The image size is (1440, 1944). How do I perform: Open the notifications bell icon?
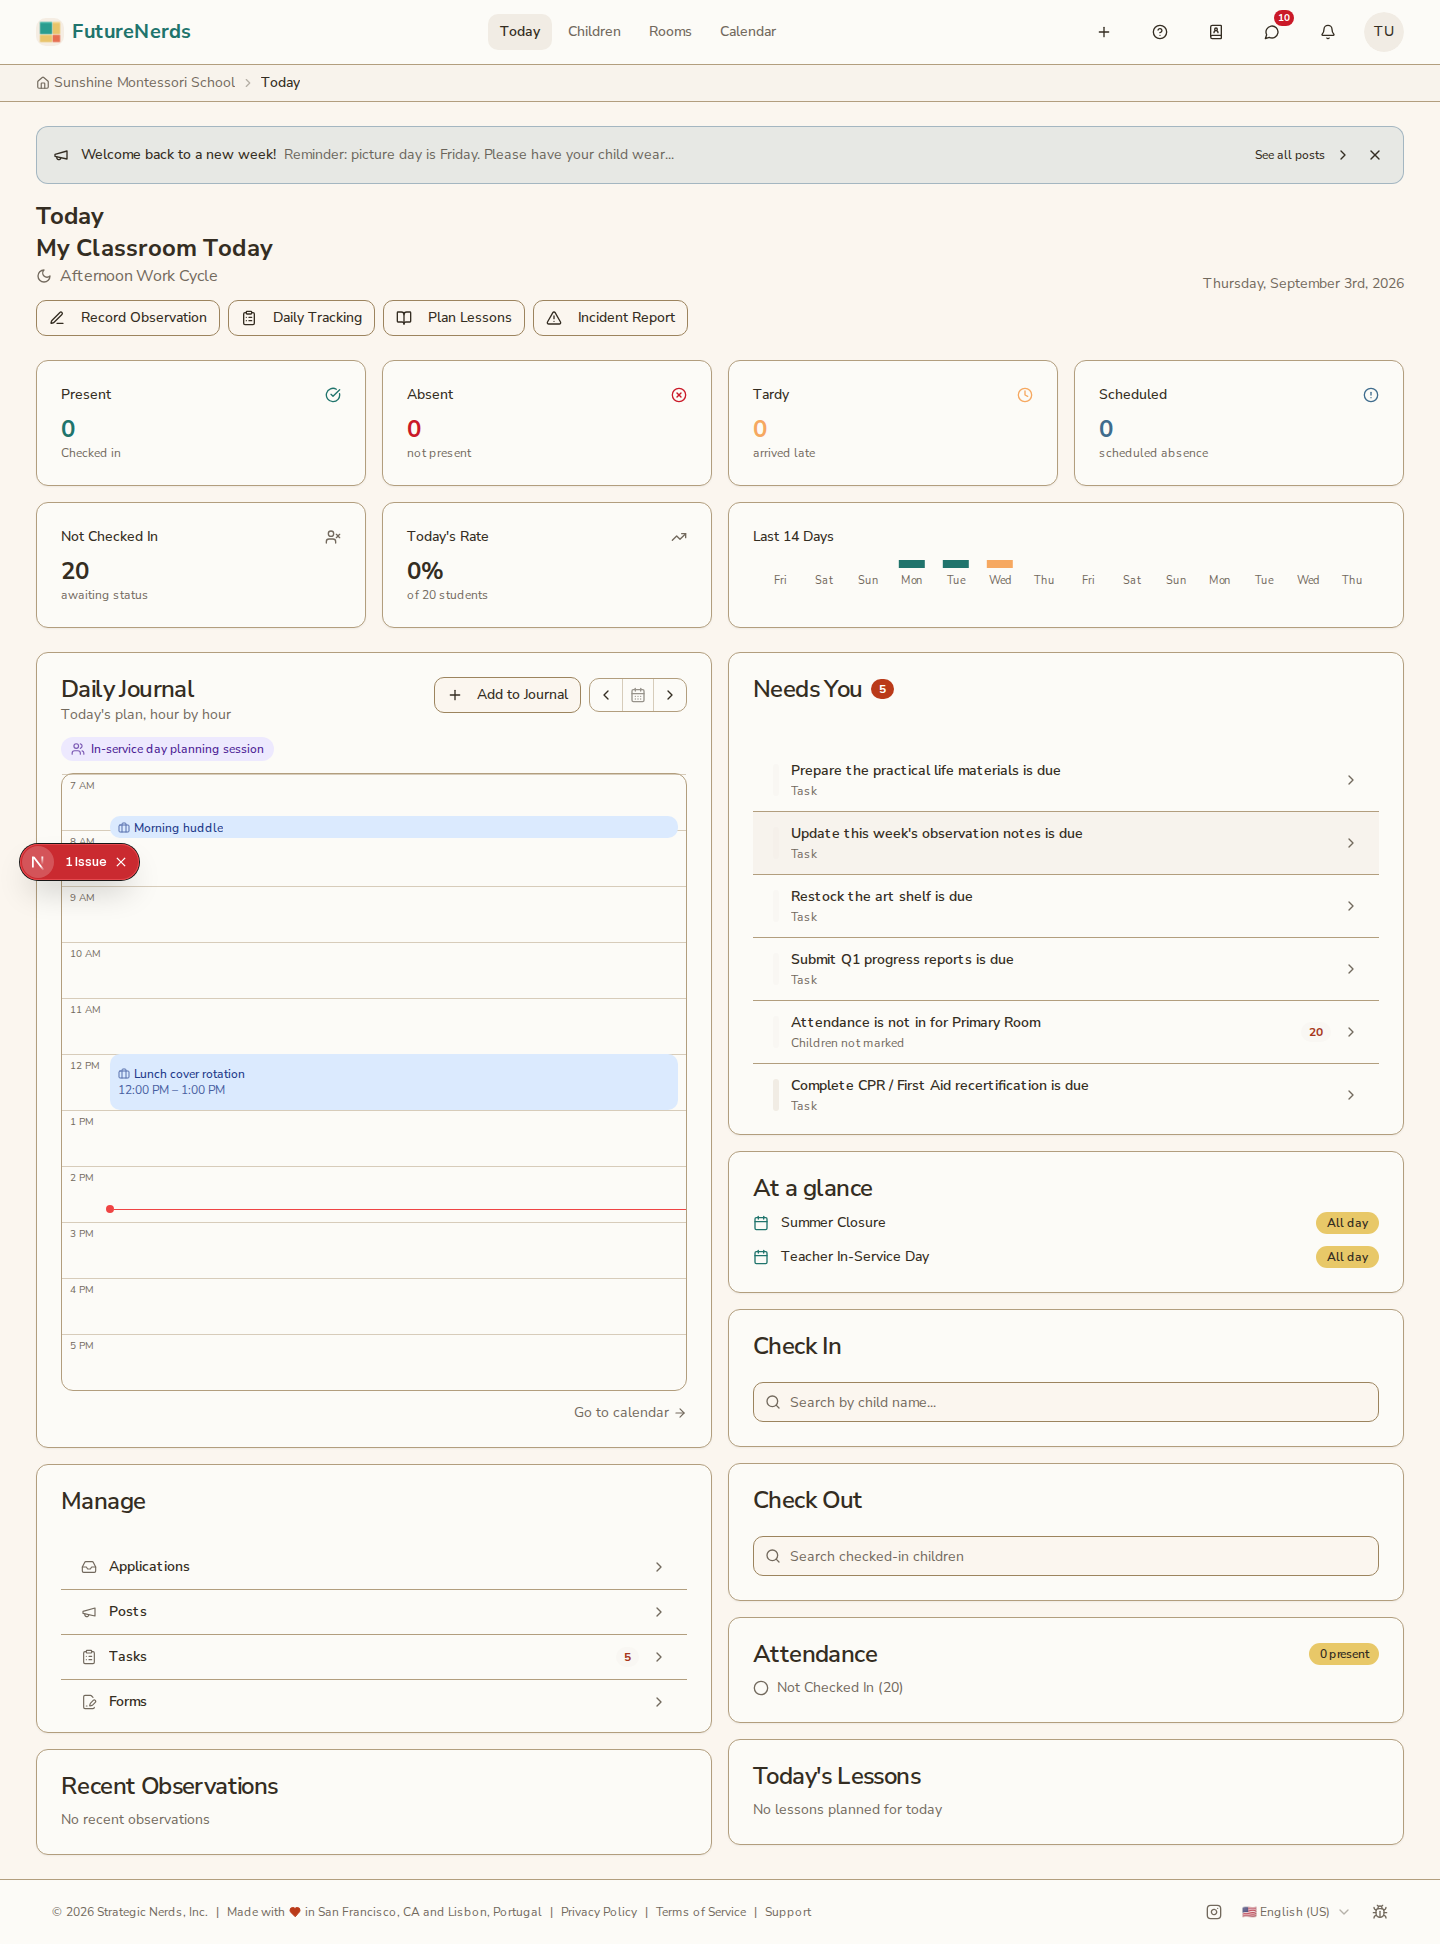[x=1328, y=32]
